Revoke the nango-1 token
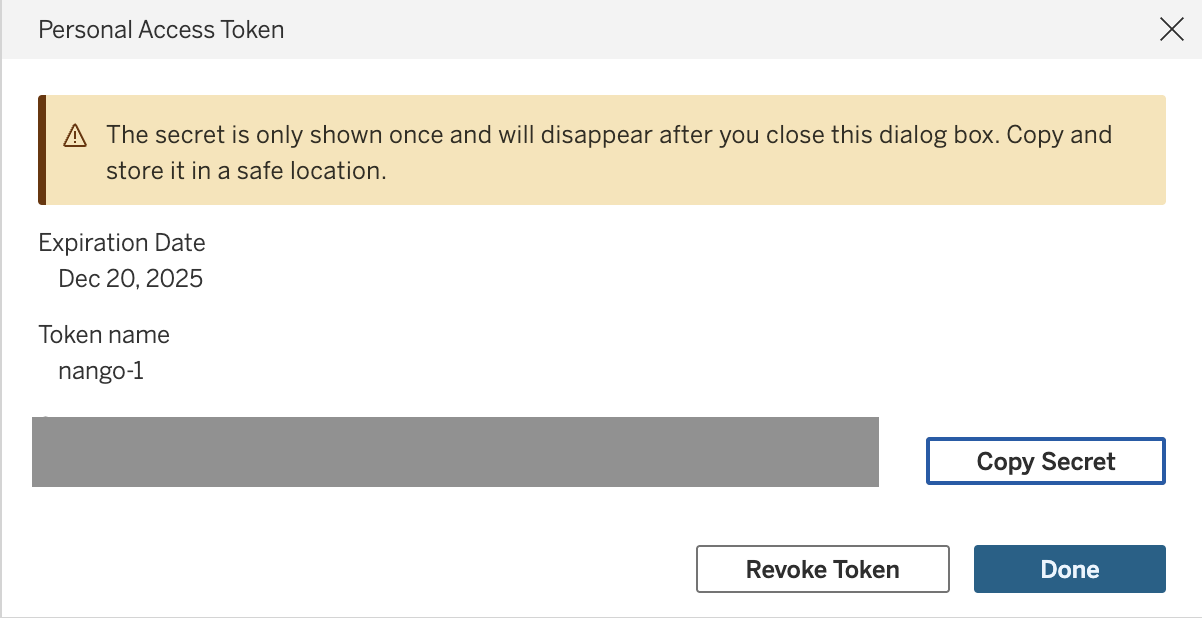 pyautogui.click(x=822, y=569)
